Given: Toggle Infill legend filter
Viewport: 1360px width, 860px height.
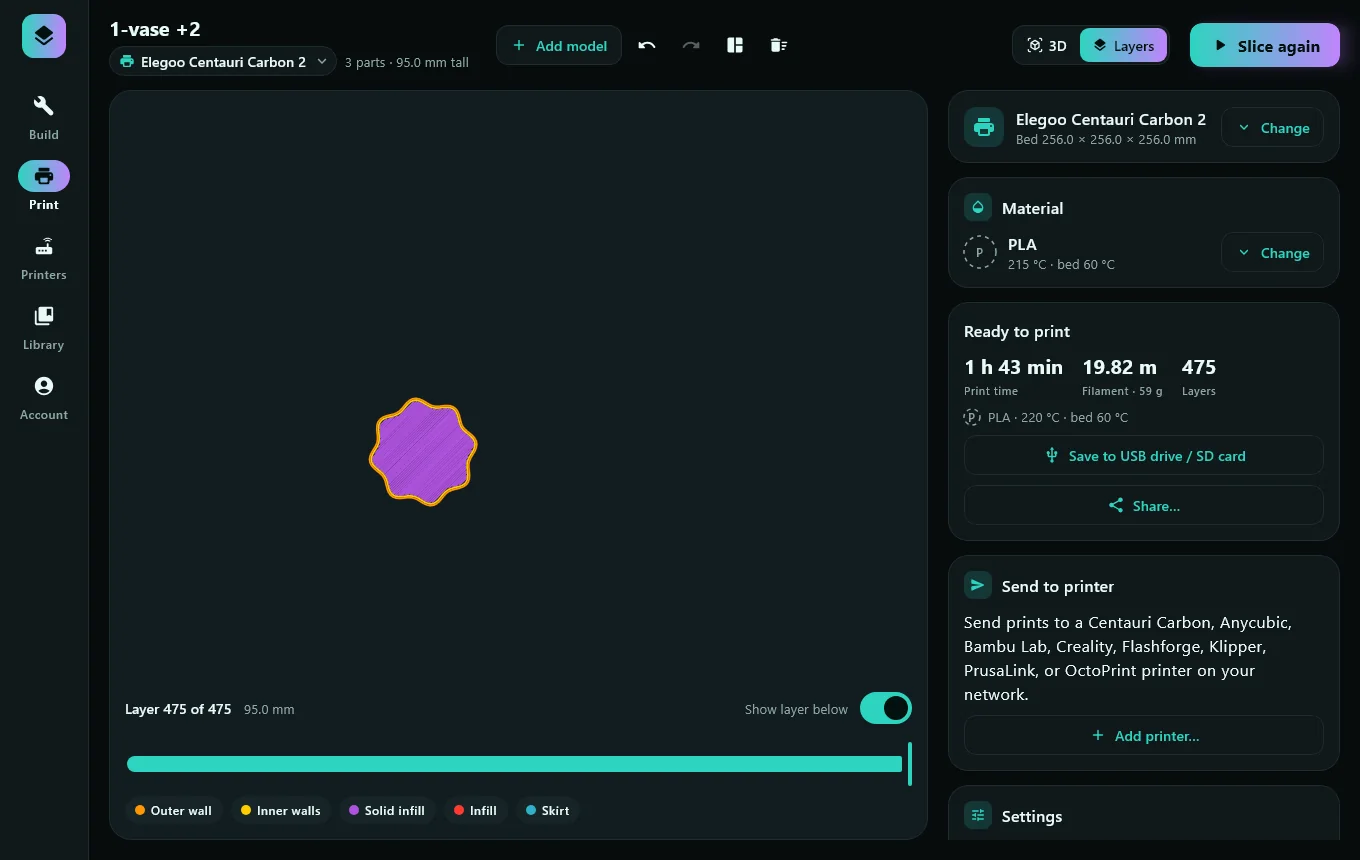Looking at the screenshot, I should click(476, 810).
